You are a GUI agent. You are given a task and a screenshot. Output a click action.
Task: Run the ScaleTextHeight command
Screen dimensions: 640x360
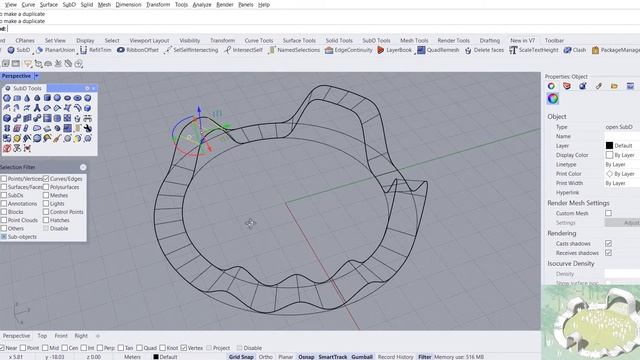click(x=533, y=50)
